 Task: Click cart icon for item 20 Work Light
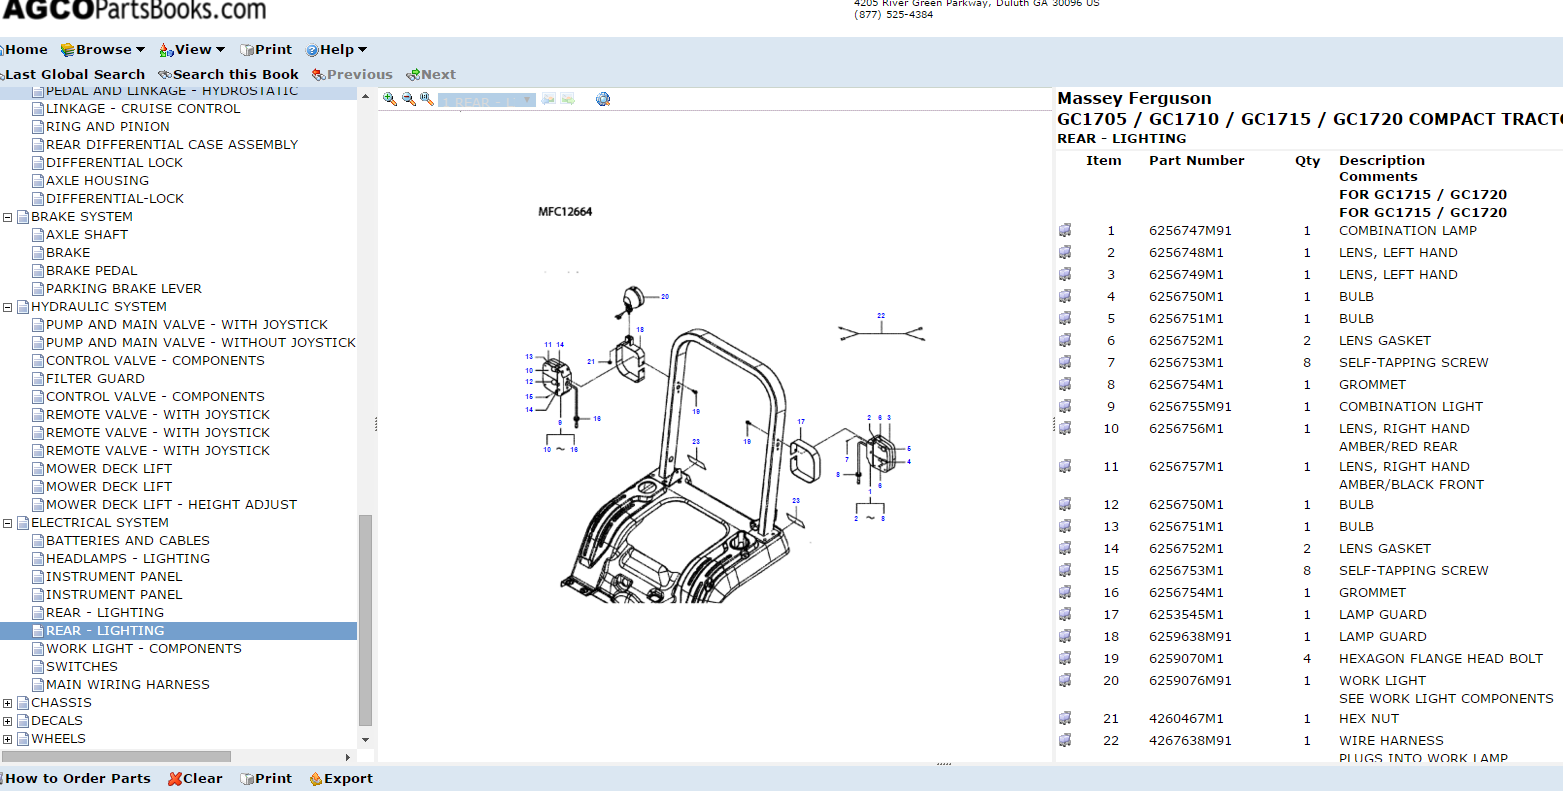[1065, 681]
